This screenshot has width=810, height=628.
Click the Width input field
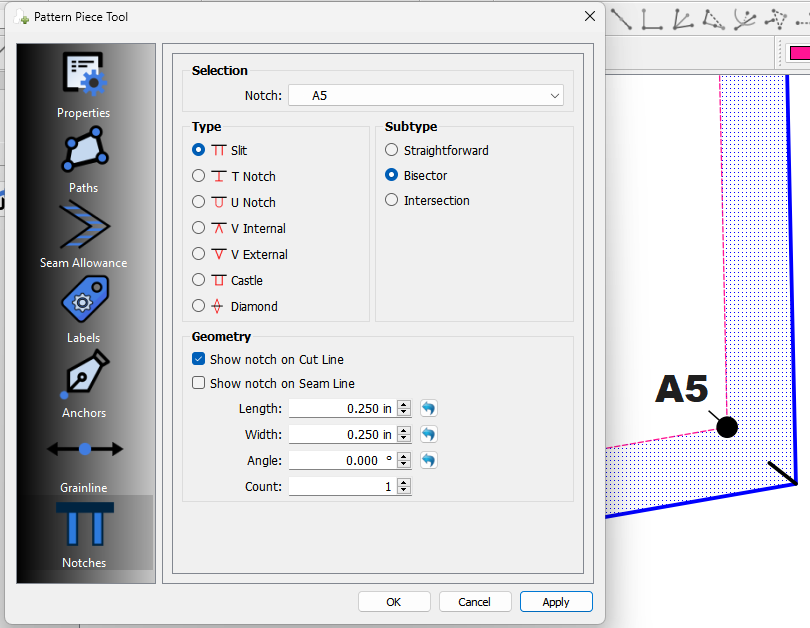click(x=343, y=434)
